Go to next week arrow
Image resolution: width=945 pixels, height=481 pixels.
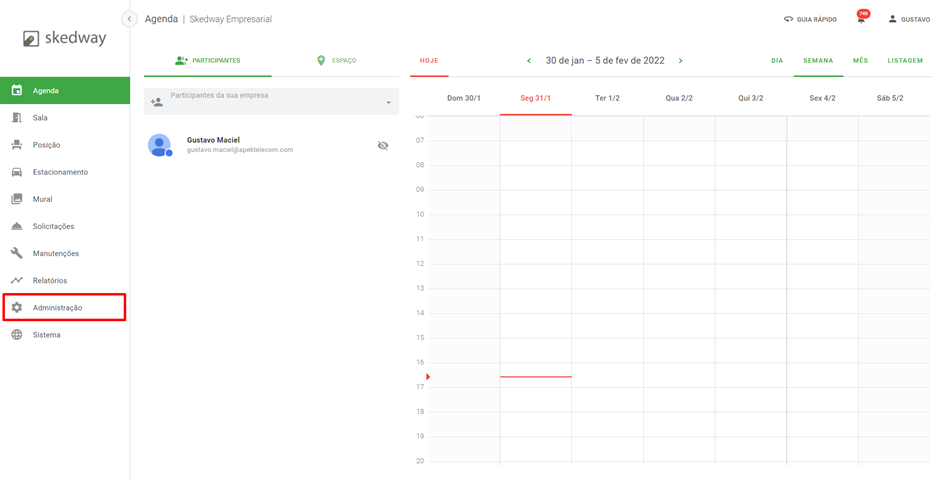click(x=681, y=61)
